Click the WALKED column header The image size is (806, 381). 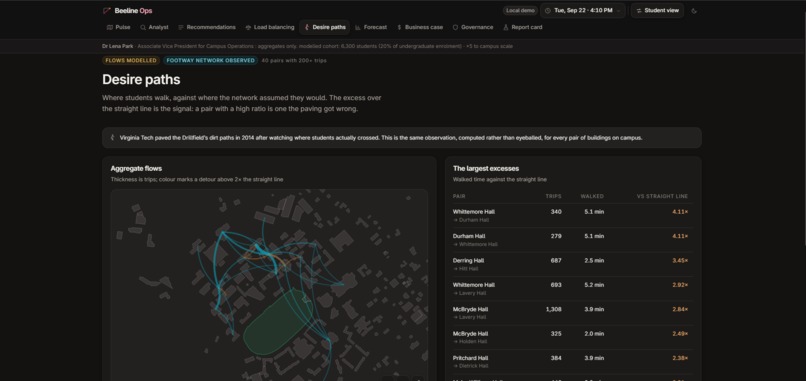(592, 196)
